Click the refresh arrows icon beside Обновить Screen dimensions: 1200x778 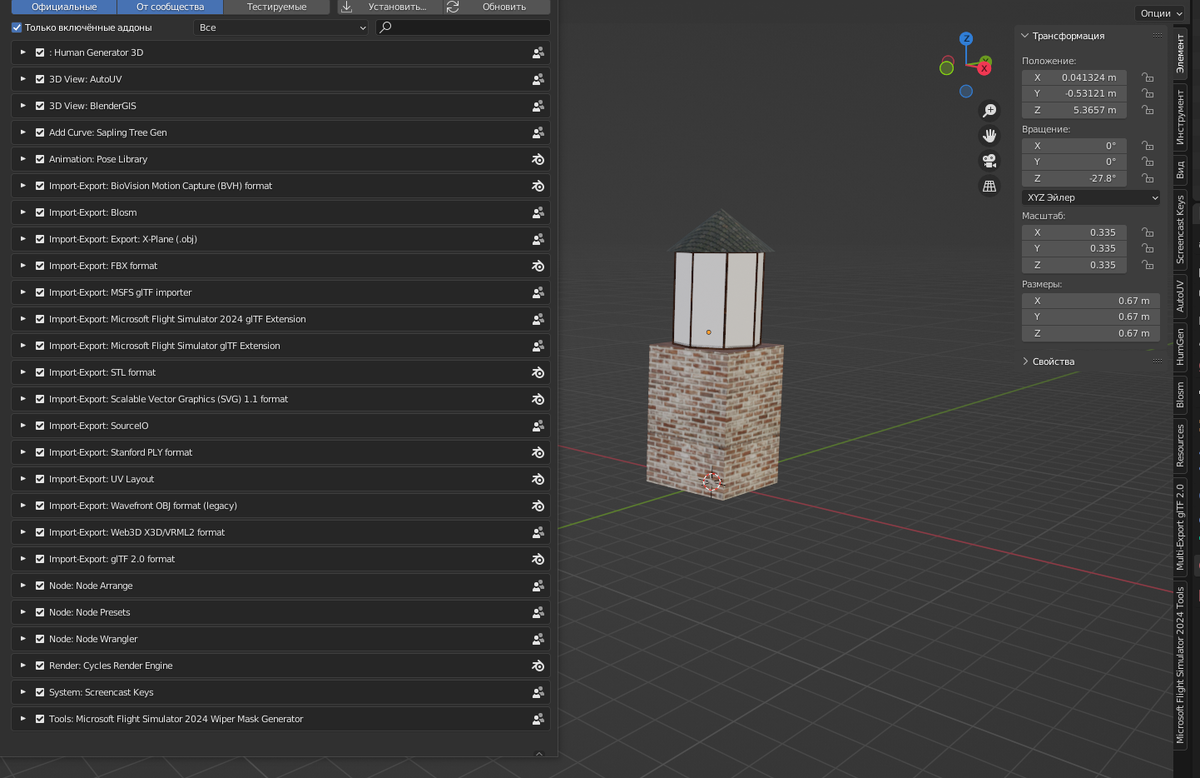point(453,7)
